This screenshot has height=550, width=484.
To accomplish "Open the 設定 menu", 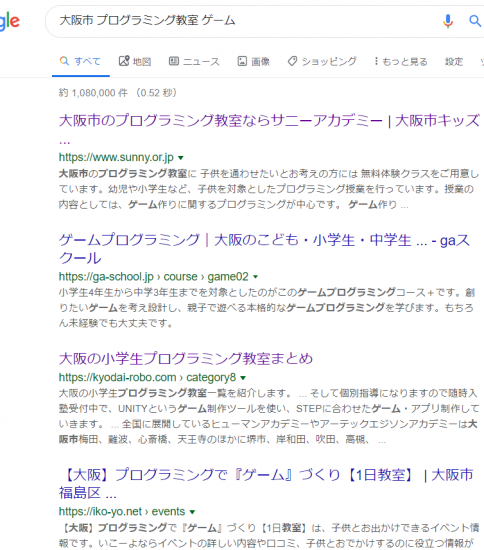I will (x=454, y=62).
